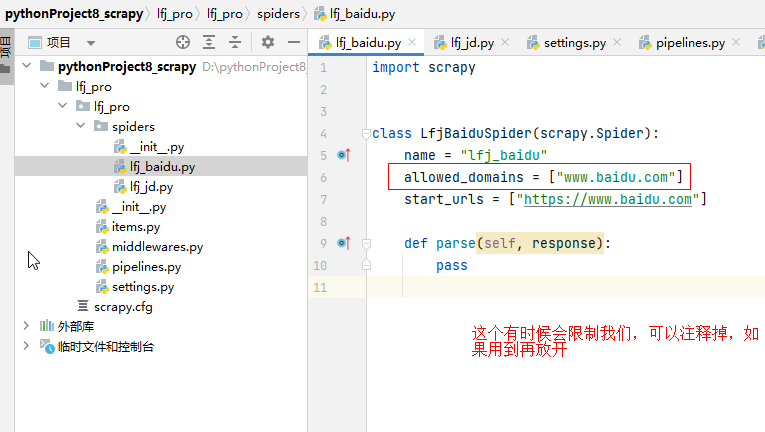The width and height of the screenshot is (765, 432).
Task: Click the word scrapy in the import line
Action: 452,67
